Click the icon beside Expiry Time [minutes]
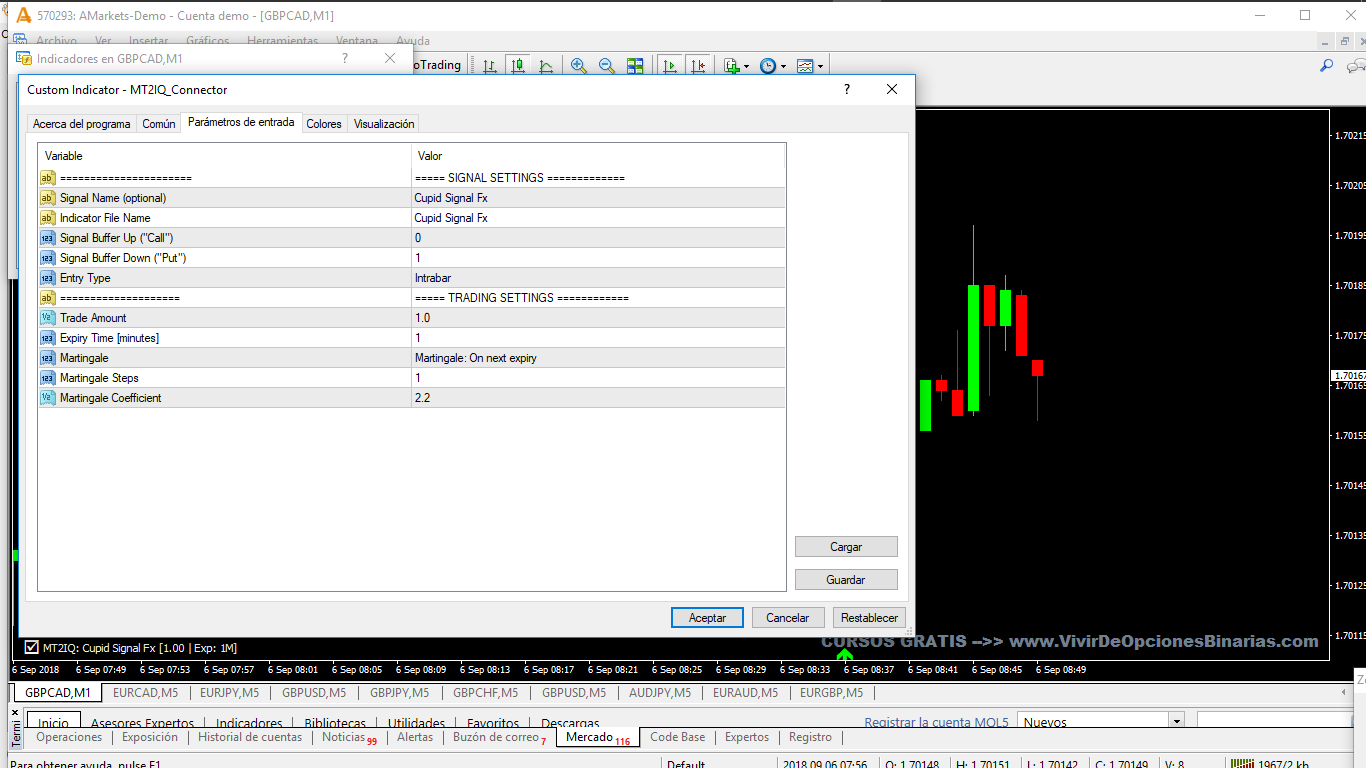The image size is (1366, 768). (48, 338)
